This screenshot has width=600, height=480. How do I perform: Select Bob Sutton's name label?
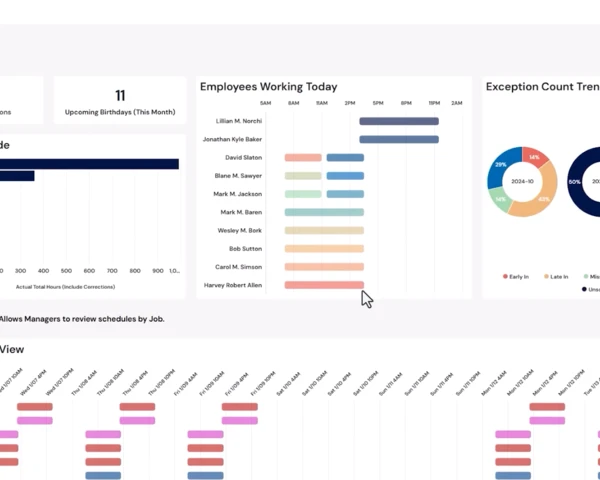[245, 249]
